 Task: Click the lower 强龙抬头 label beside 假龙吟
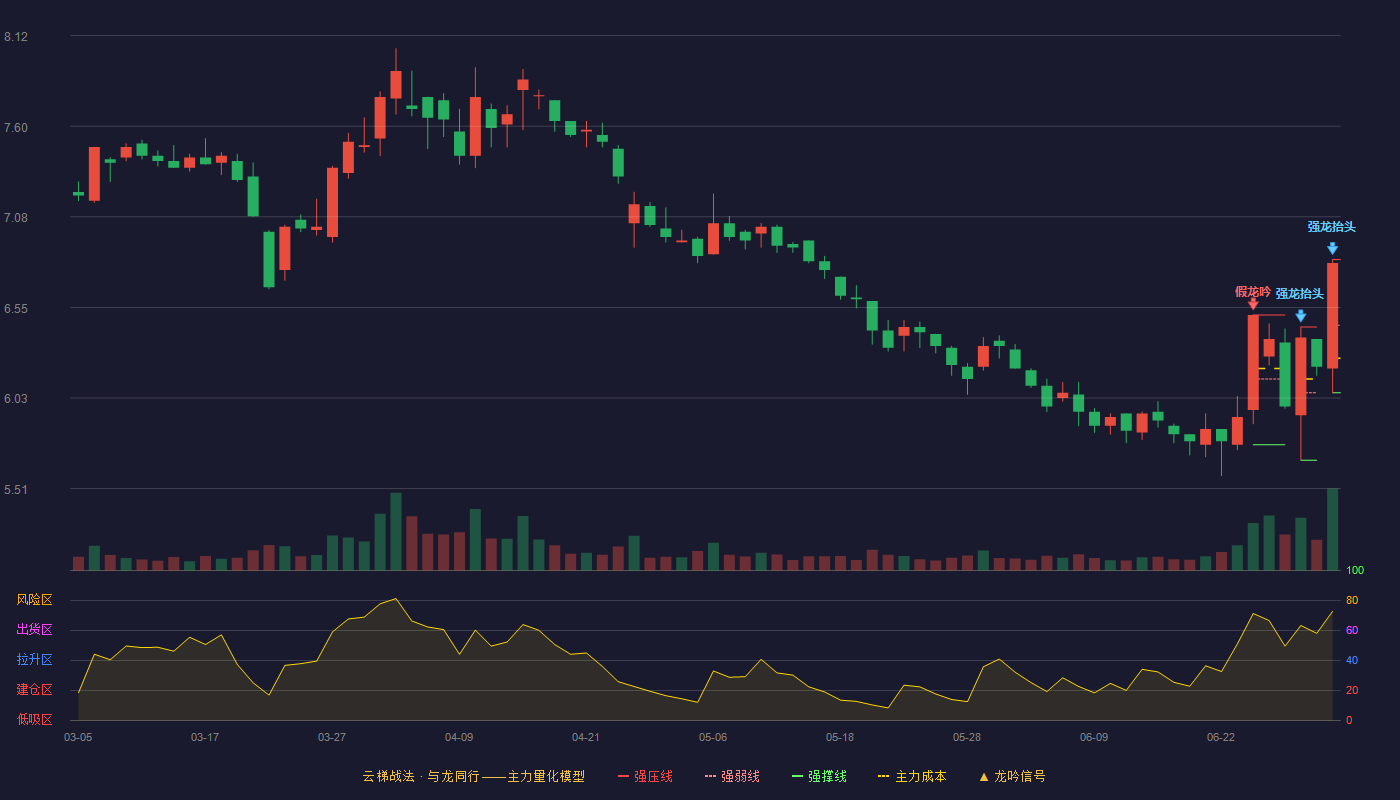[1300, 294]
